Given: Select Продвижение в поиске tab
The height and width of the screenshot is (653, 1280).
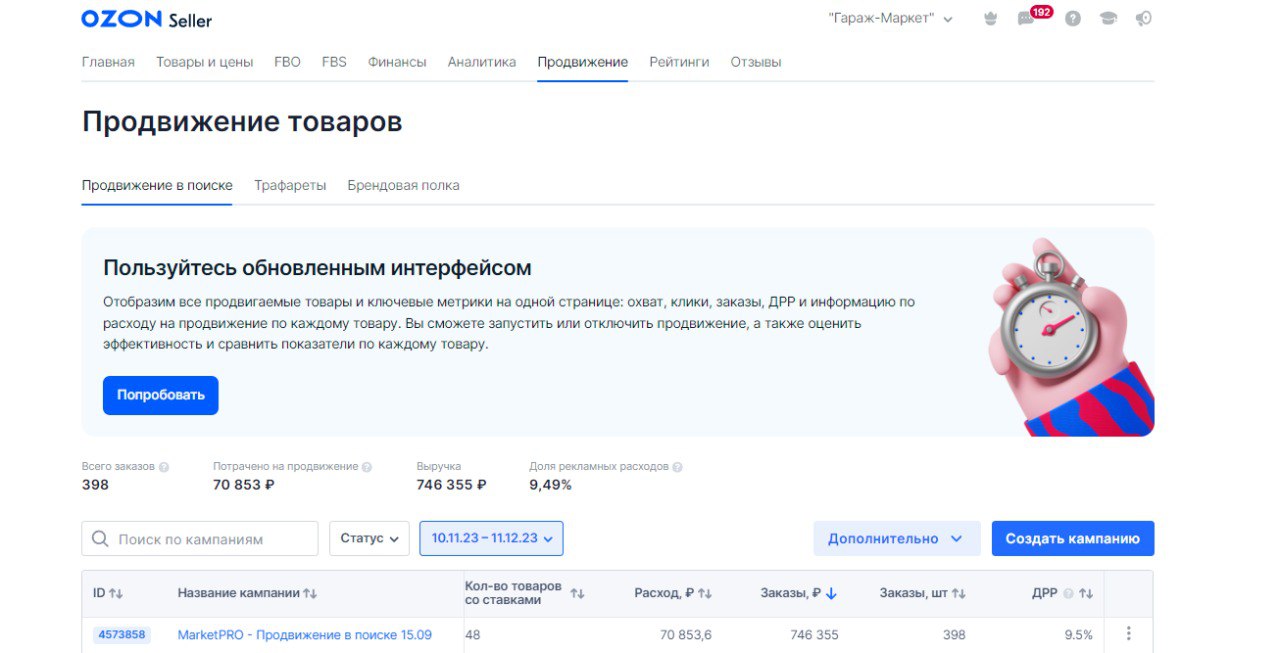Looking at the screenshot, I should pyautogui.click(x=157, y=186).
